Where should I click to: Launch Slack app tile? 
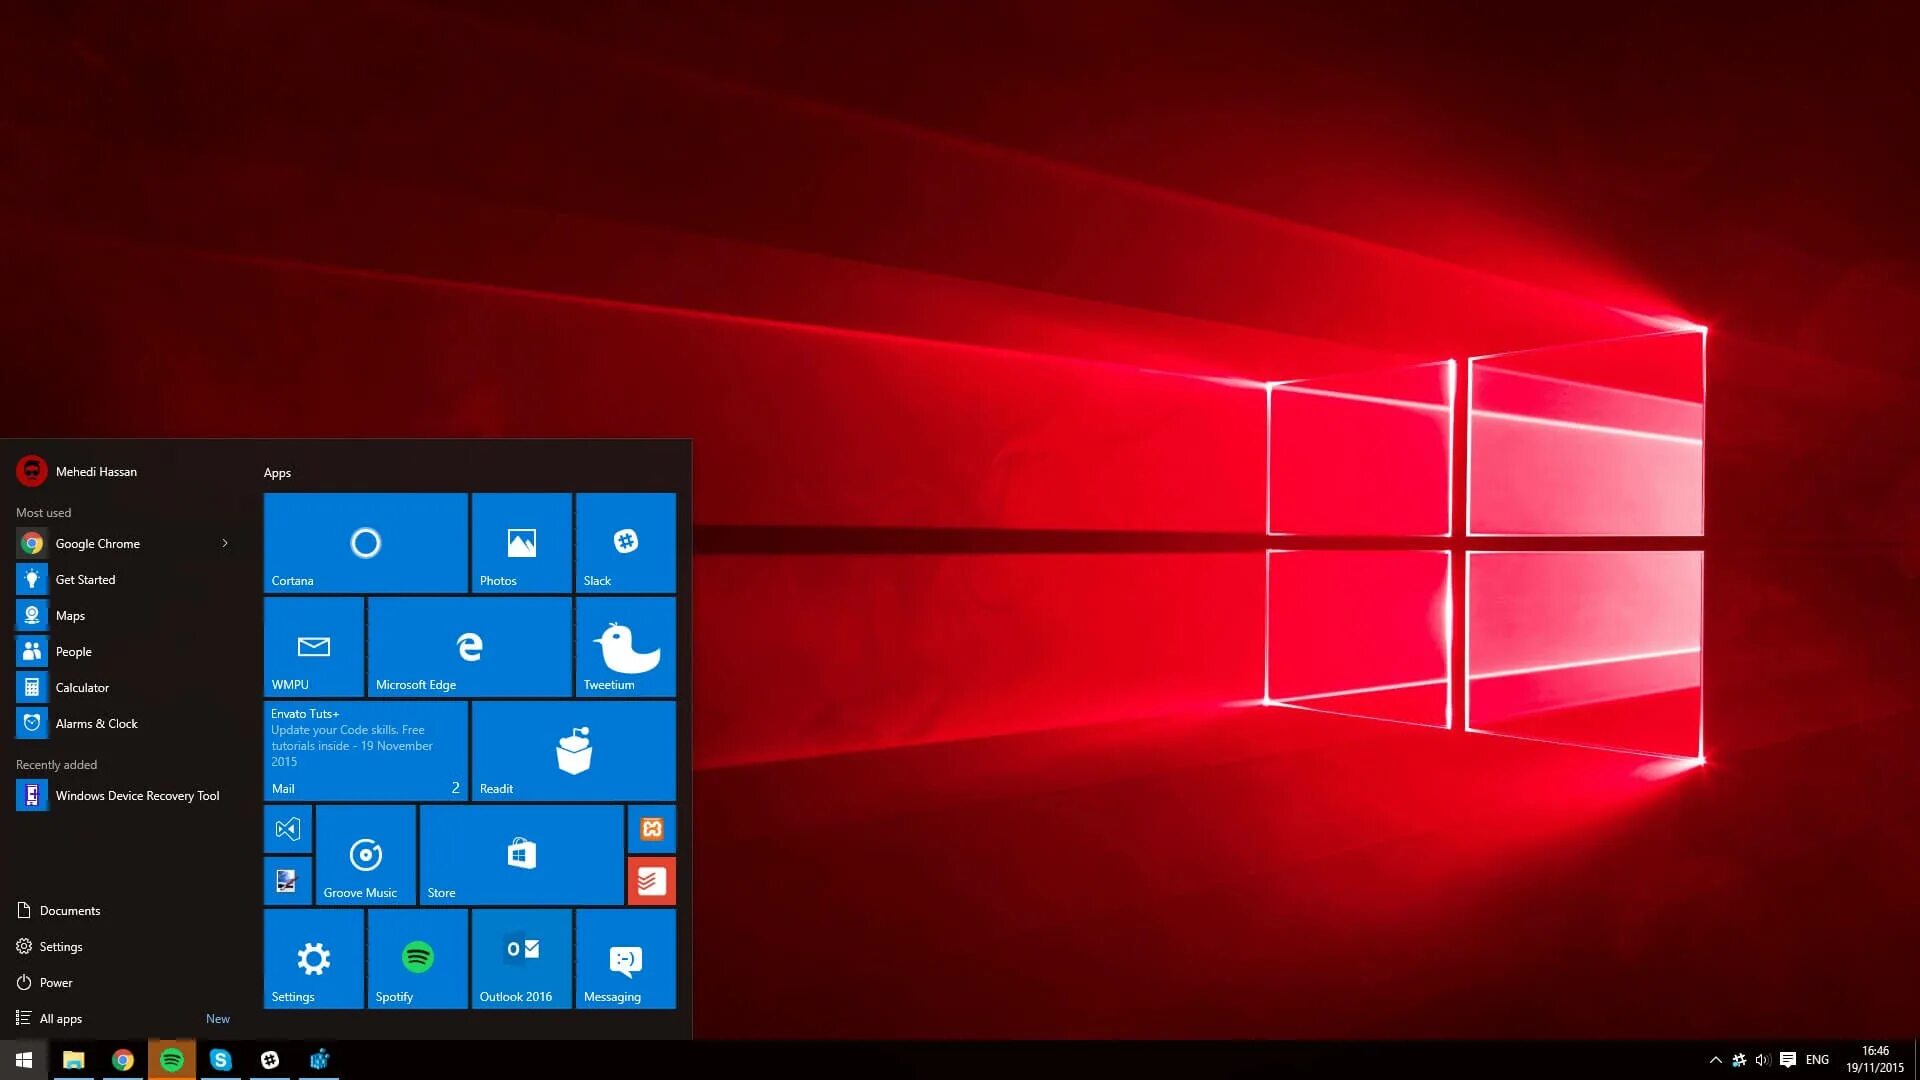coord(624,542)
